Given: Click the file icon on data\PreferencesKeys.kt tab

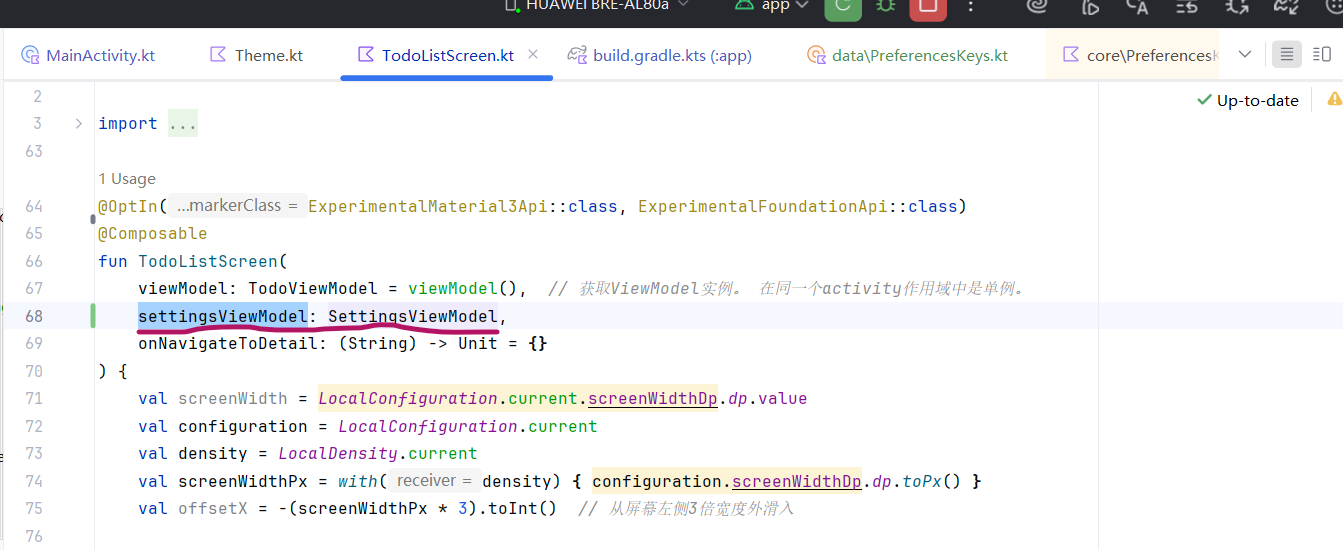Looking at the screenshot, I should coord(816,55).
